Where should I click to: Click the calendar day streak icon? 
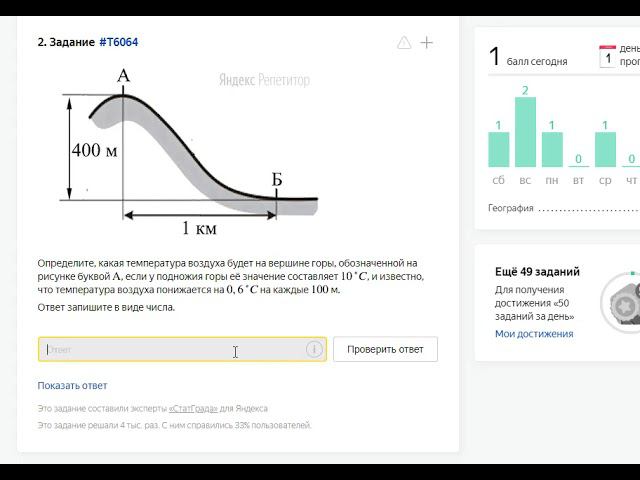(607, 56)
